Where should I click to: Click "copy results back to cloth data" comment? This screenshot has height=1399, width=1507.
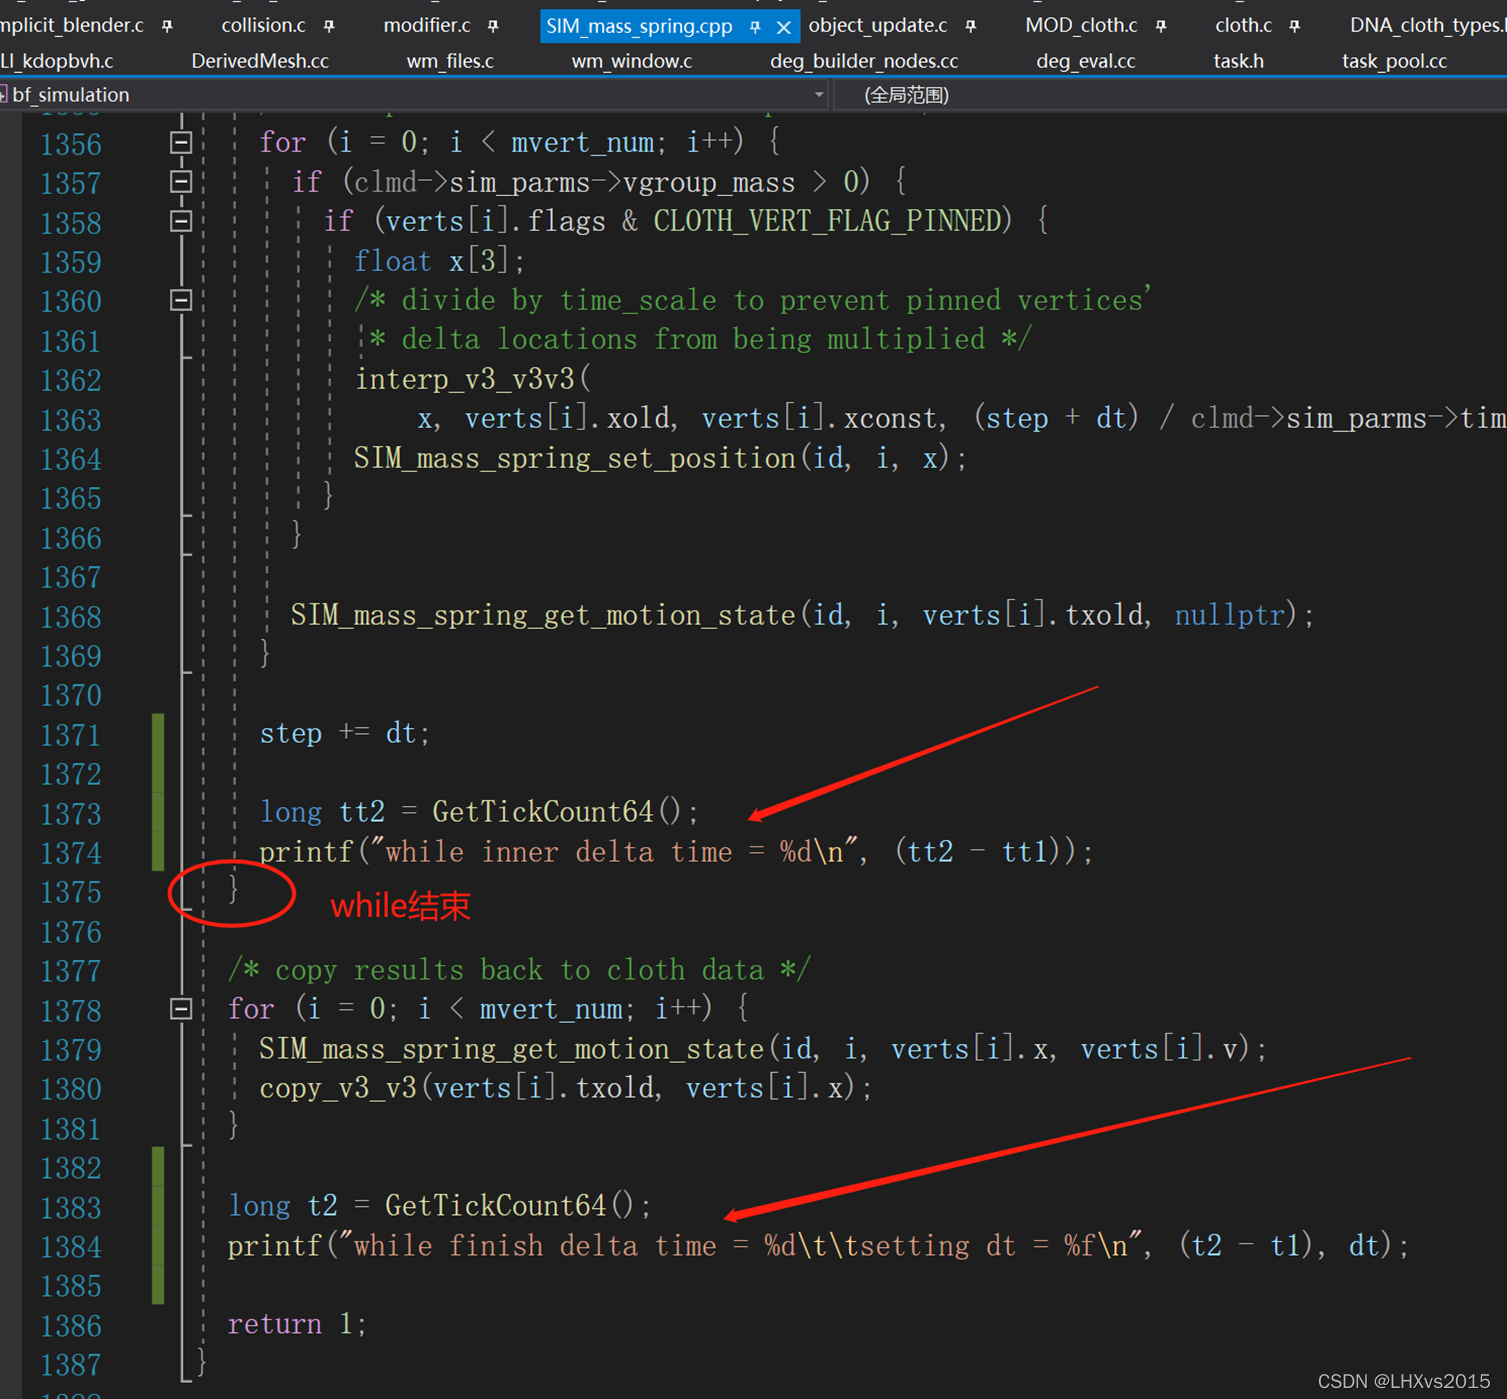(x=519, y=970)
